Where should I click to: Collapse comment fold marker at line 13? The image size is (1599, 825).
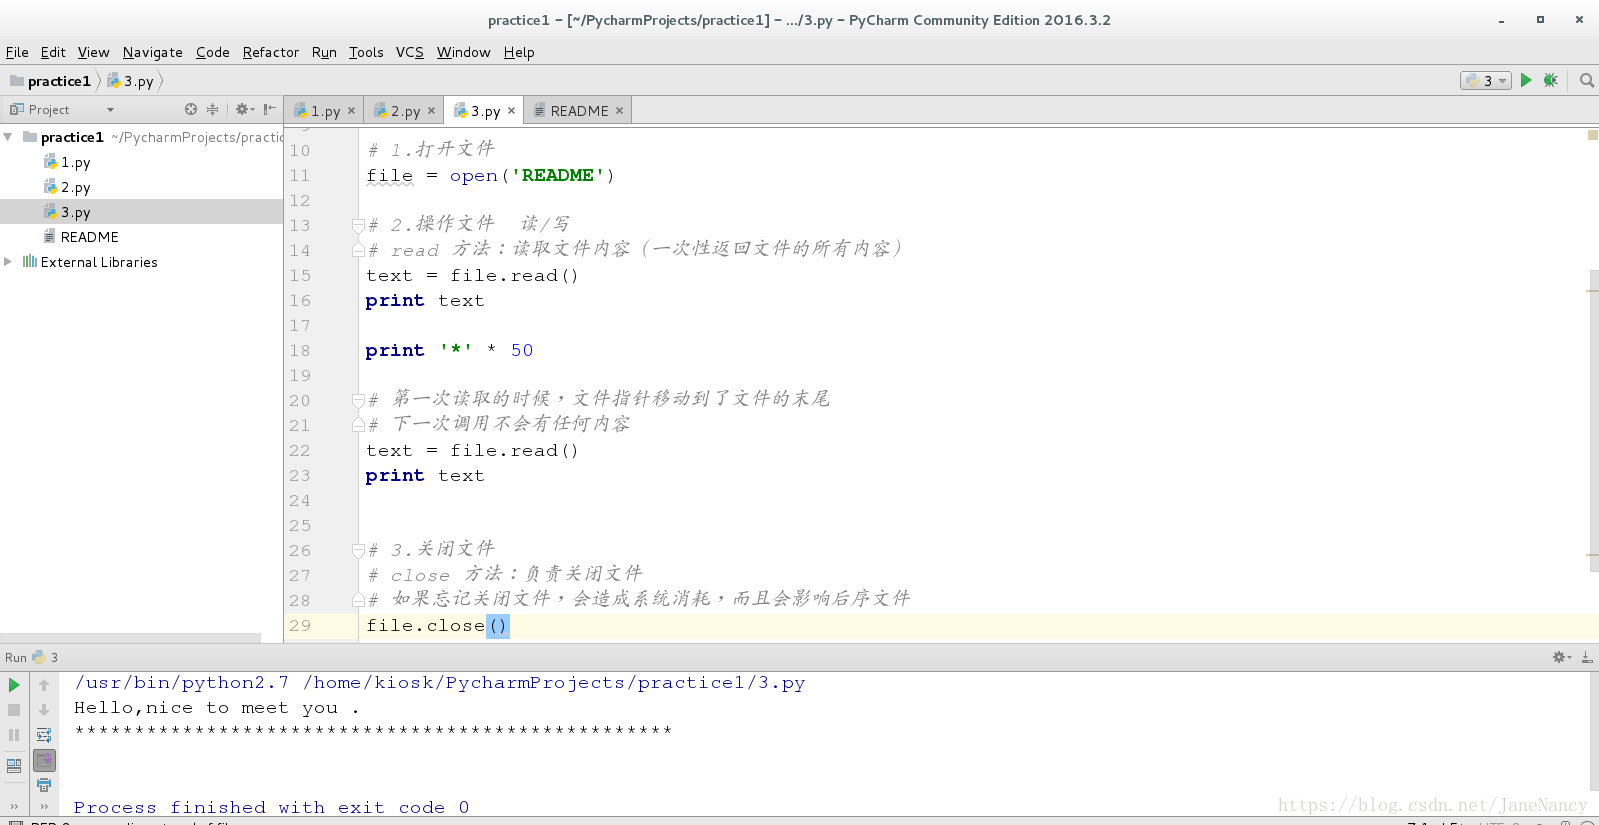pyautogui.click(x=358, y=225)
